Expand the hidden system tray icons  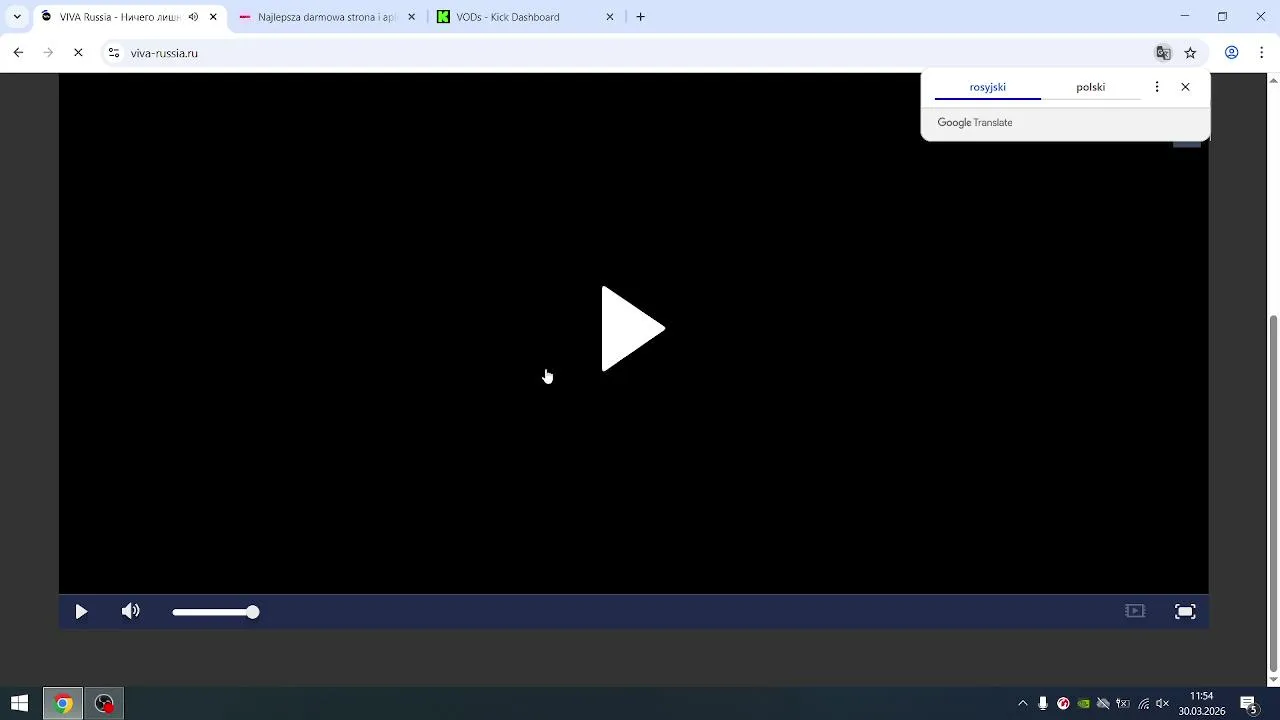click(1022, 704)
